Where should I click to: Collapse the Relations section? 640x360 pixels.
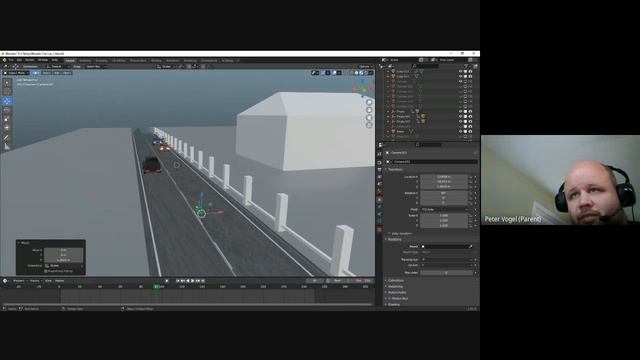pos(394,240)
